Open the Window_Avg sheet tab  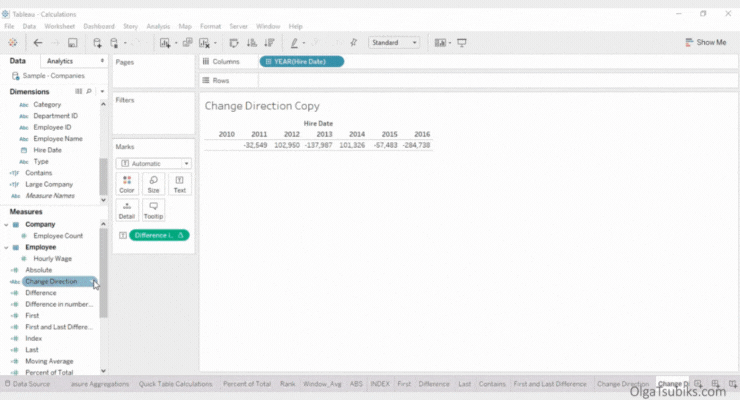(x=322, y=384)
